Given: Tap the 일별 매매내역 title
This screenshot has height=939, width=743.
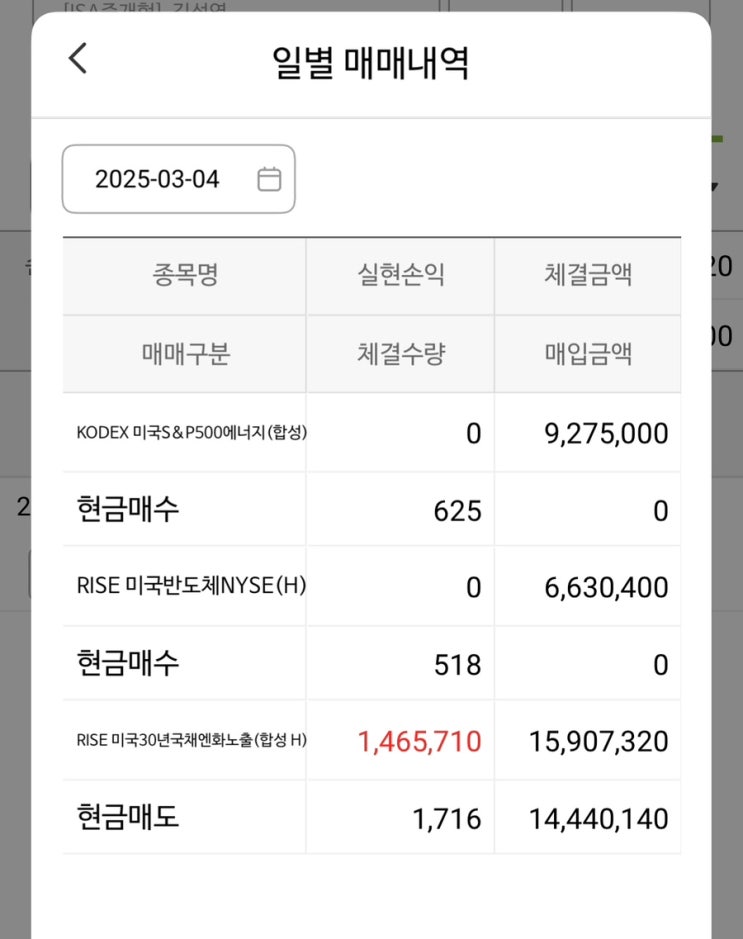Looking at the screenshot, I should pyautogui.click(x=371, y=62).
